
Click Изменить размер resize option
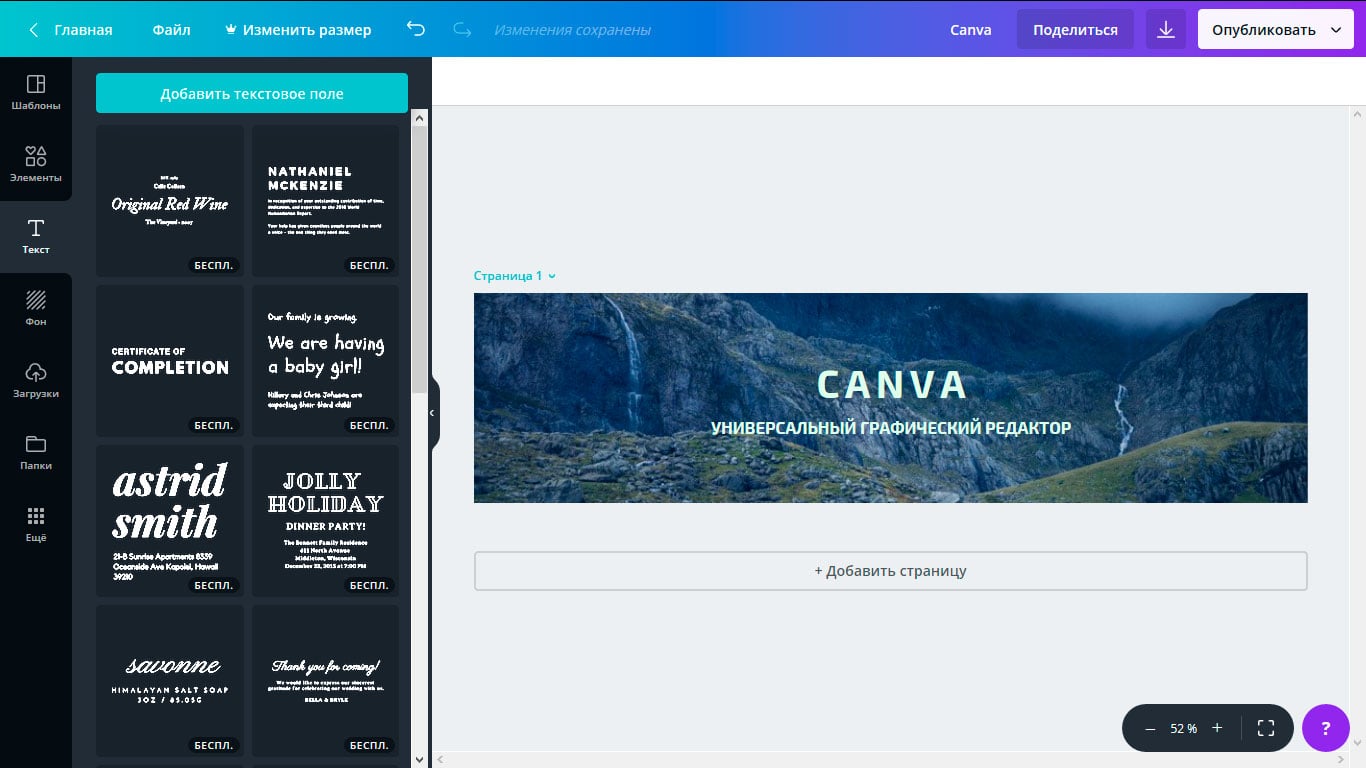(x=299, y=30)
